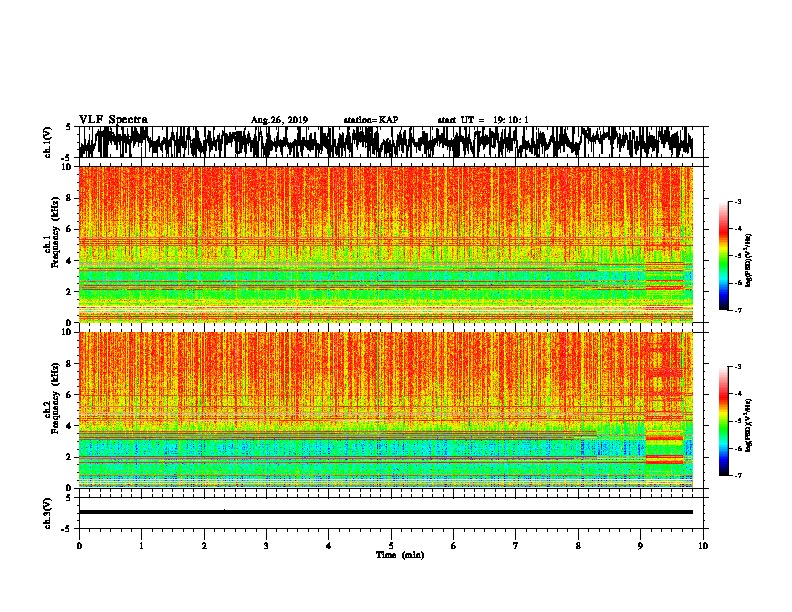792x612 pixels.
Task: Click time axis tick label "1"
Action: tap(141, 546)
